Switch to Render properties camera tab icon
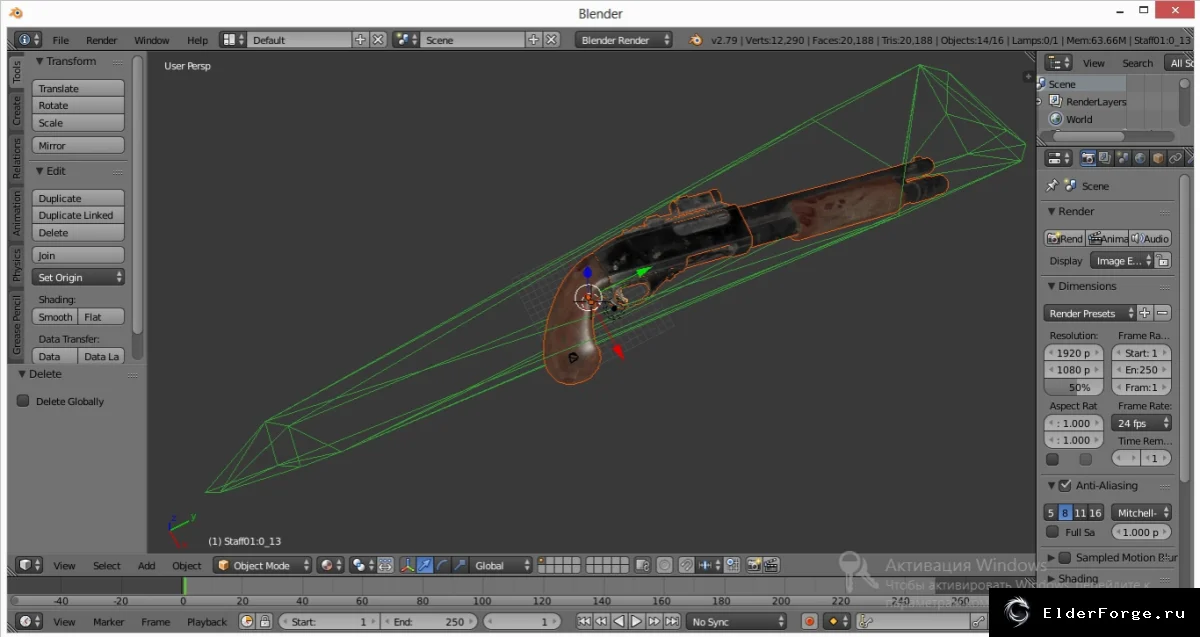The width and height of the screenshot is (1200, 637). pos(1089,158)
